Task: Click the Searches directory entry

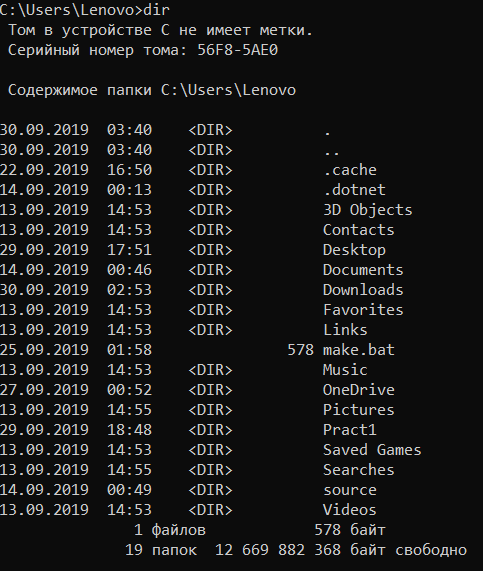Action: click(358, 470)
